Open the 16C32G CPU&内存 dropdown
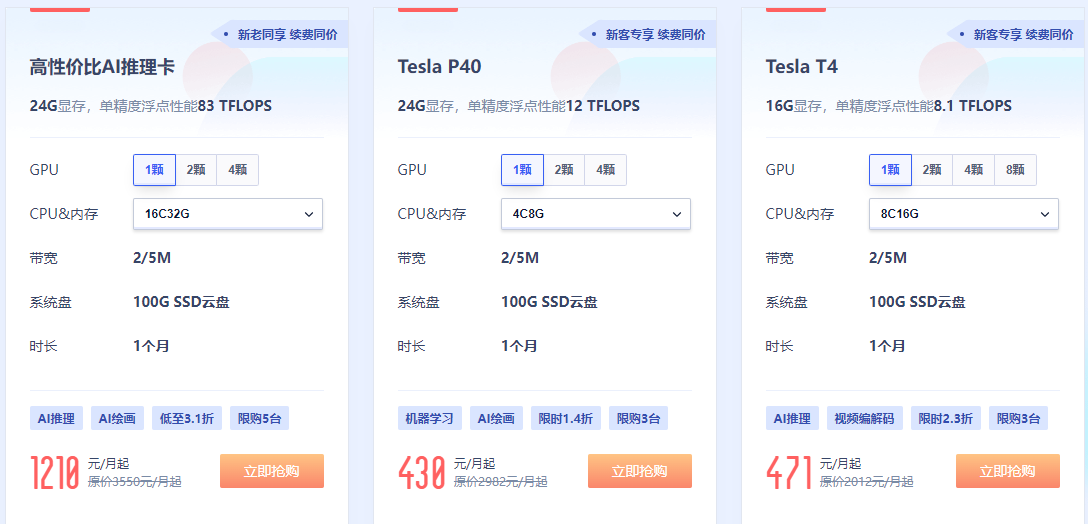Screen dimensions: 1088x524 click(228, 214)
